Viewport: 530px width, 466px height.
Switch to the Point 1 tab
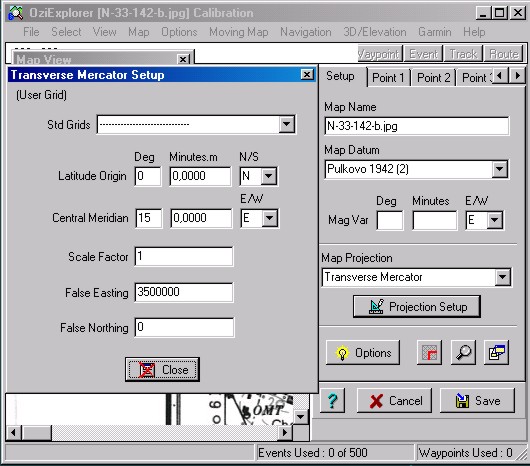388,78
